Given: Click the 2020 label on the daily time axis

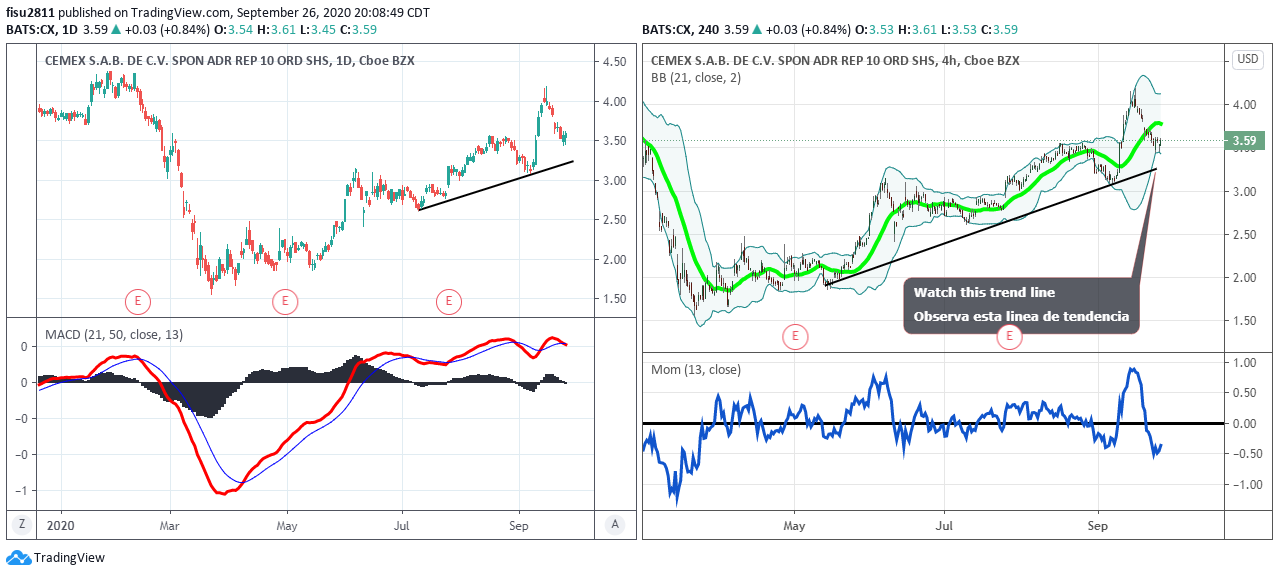Looking at the screenshot, I should coord(61,525).
